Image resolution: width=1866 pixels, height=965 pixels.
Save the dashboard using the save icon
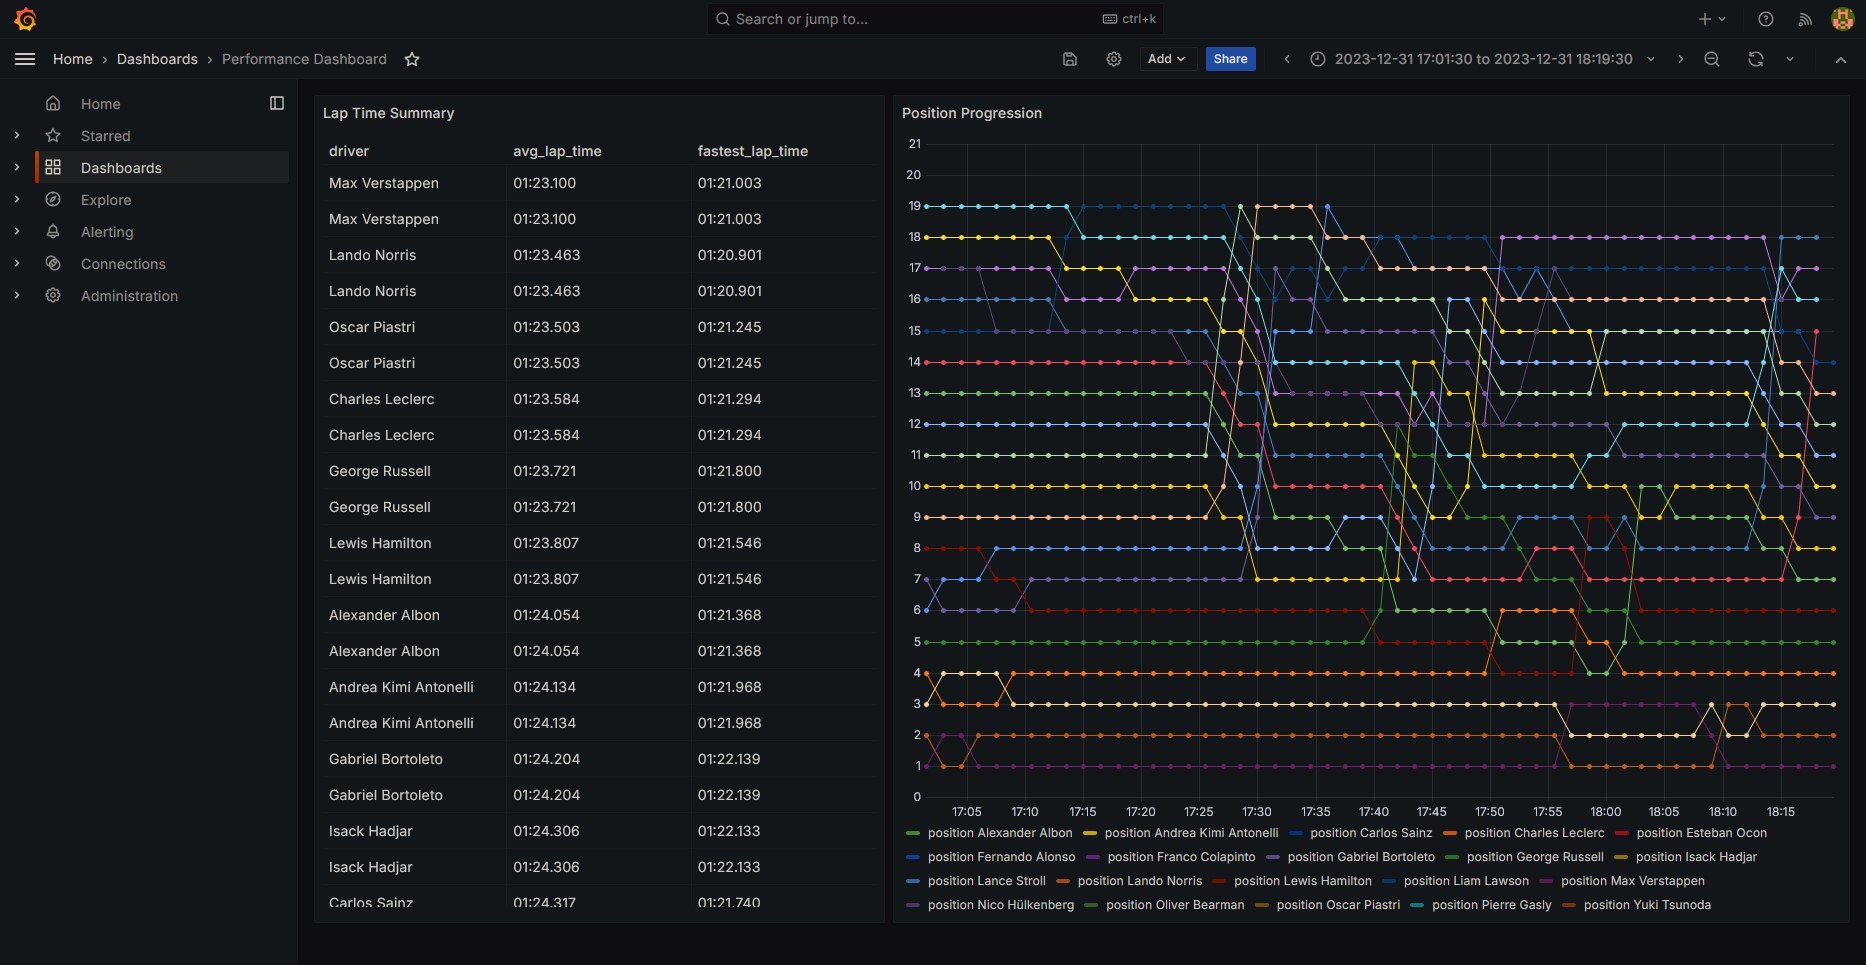click(1069, 59)
